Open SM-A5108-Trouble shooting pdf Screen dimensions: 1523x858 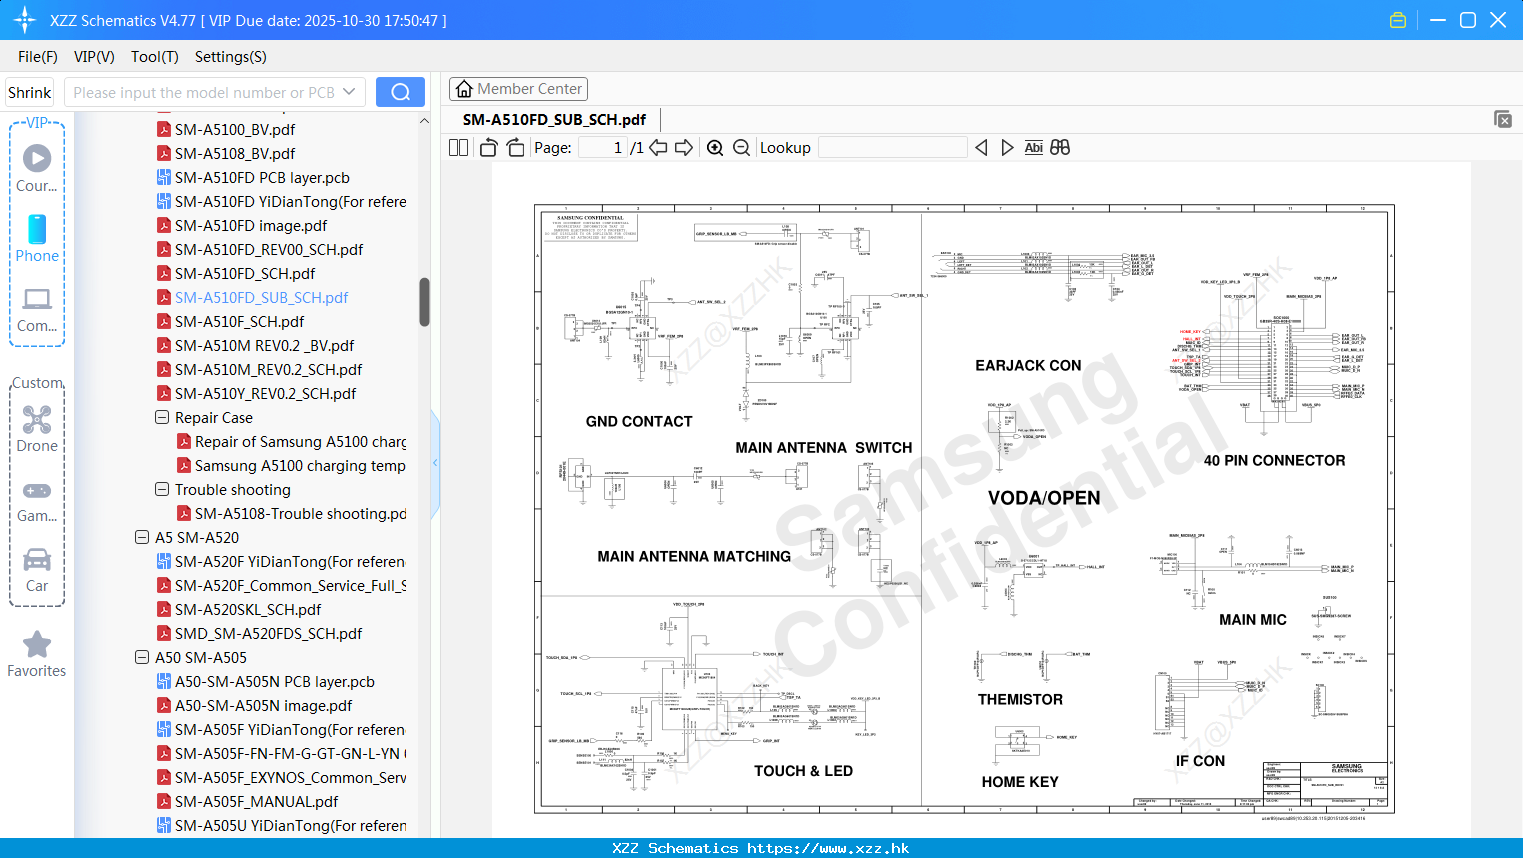[291, 513]
